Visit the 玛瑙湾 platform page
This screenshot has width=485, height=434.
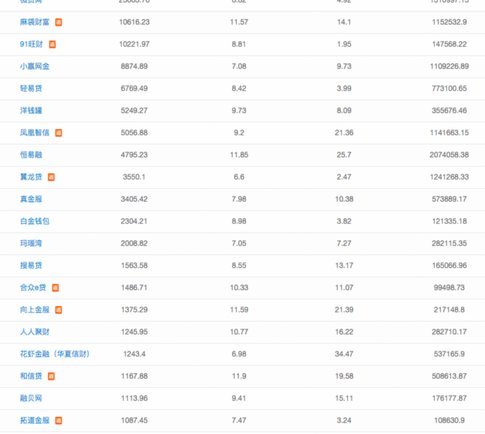click(31, 243)
